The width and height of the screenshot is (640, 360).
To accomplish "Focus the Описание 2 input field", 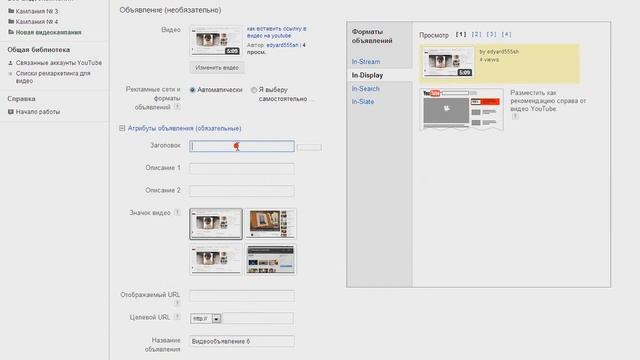I will coord(242,191).
